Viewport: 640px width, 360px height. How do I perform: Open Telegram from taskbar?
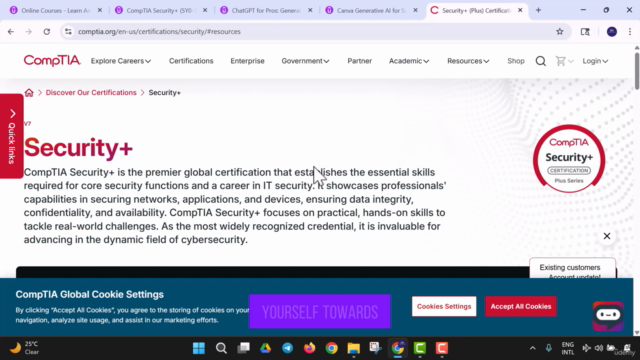(287, 348)
